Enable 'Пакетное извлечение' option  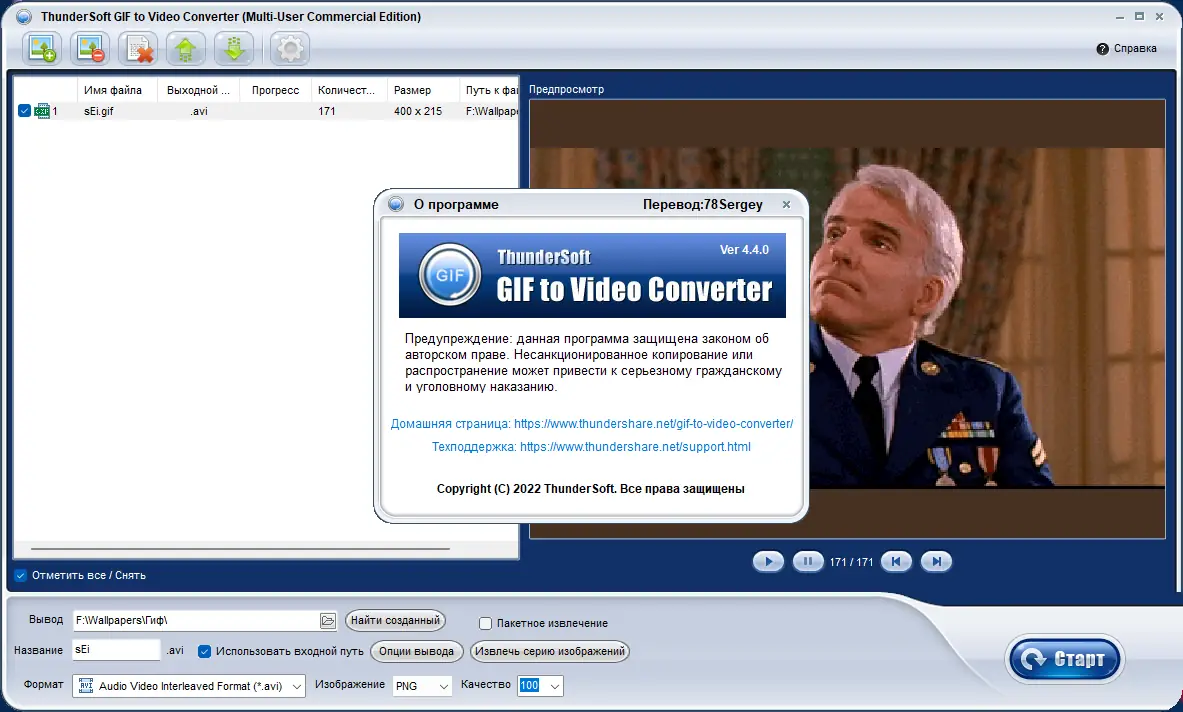coord(485,623)
